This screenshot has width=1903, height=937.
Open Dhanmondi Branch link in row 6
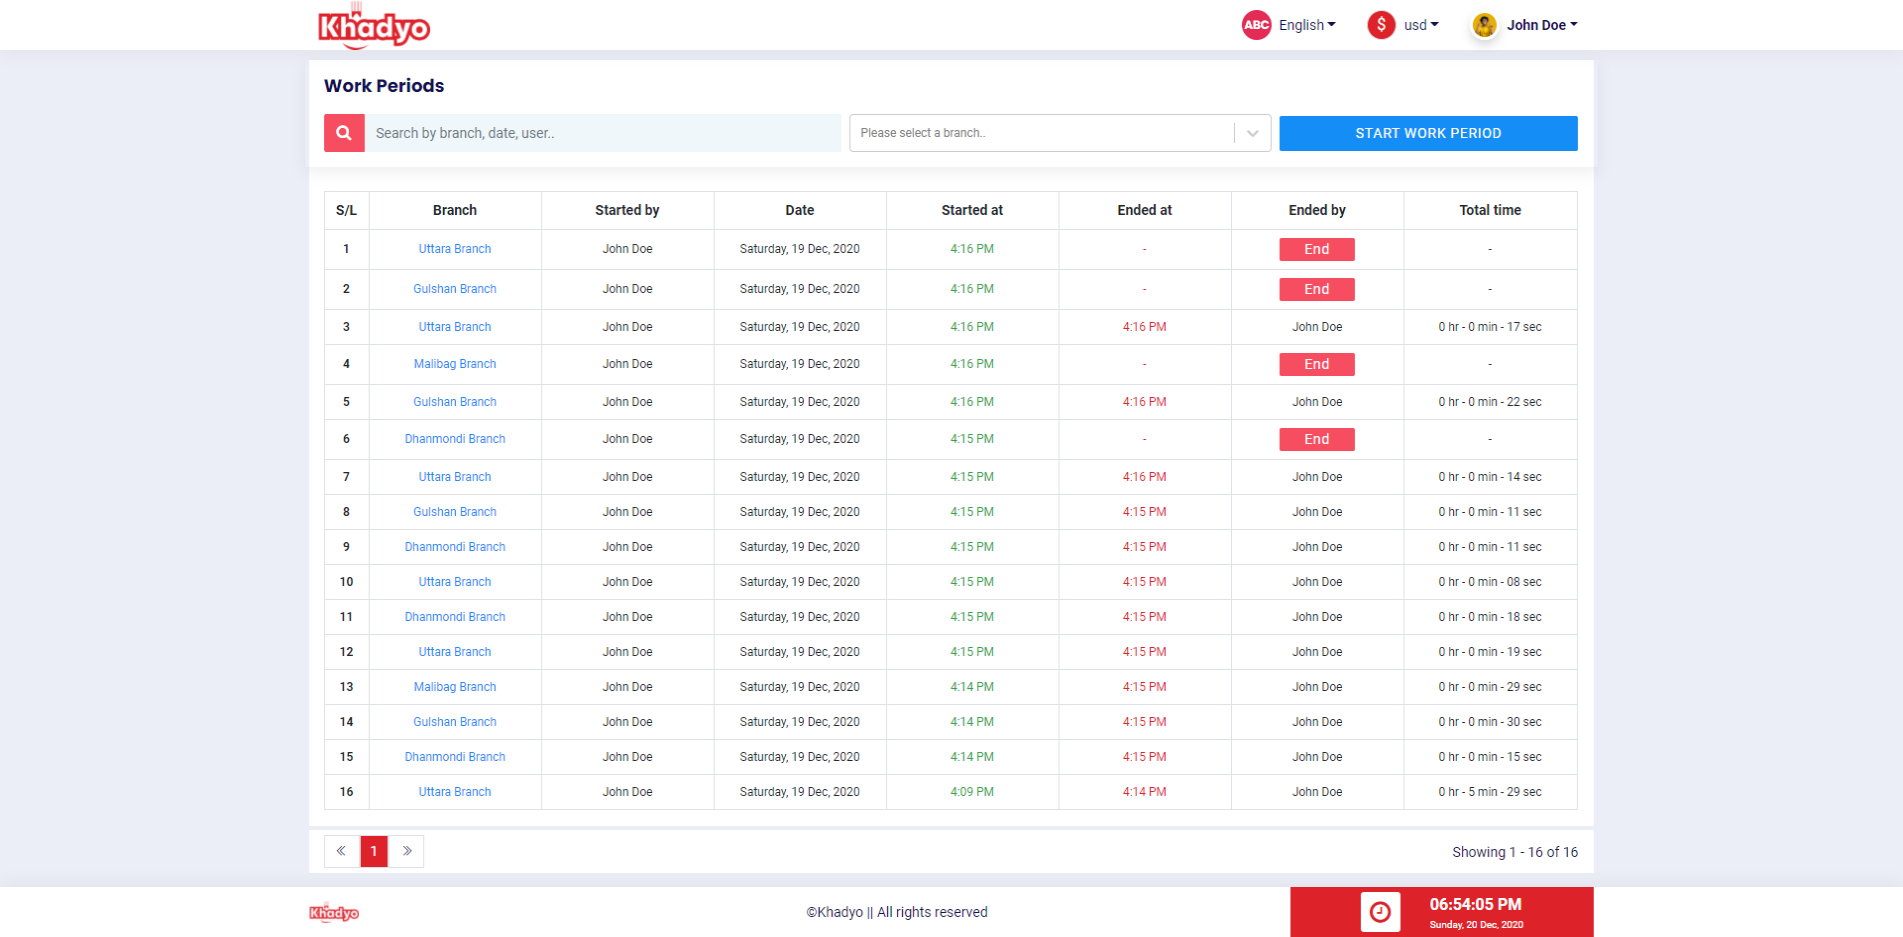[x=455, y=439]
